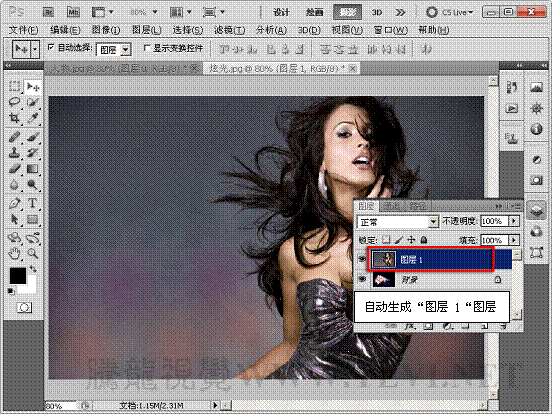Open the Layer menu
Screen dimensions: 552x414
click(147, 30)
